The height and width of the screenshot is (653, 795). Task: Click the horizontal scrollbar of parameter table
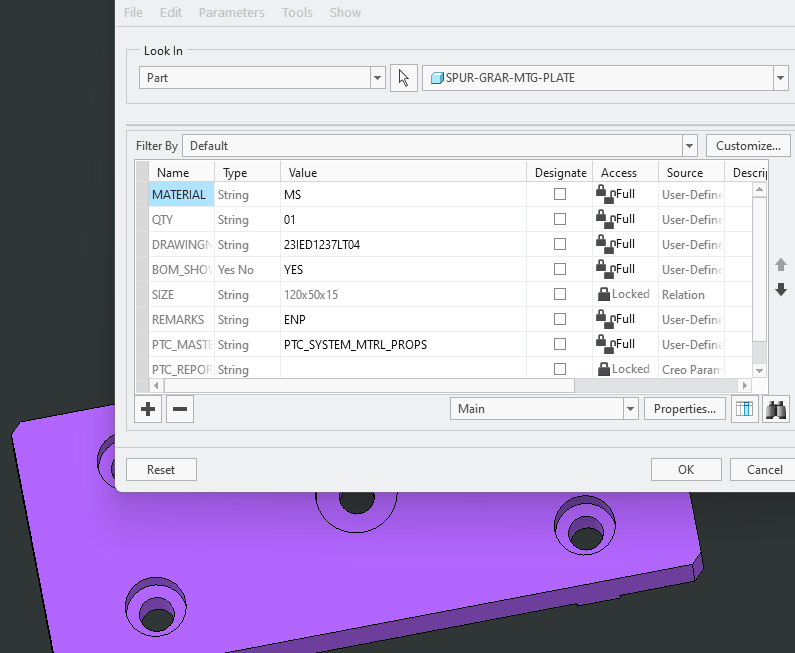pyautogui.click(x=369, y=385)
